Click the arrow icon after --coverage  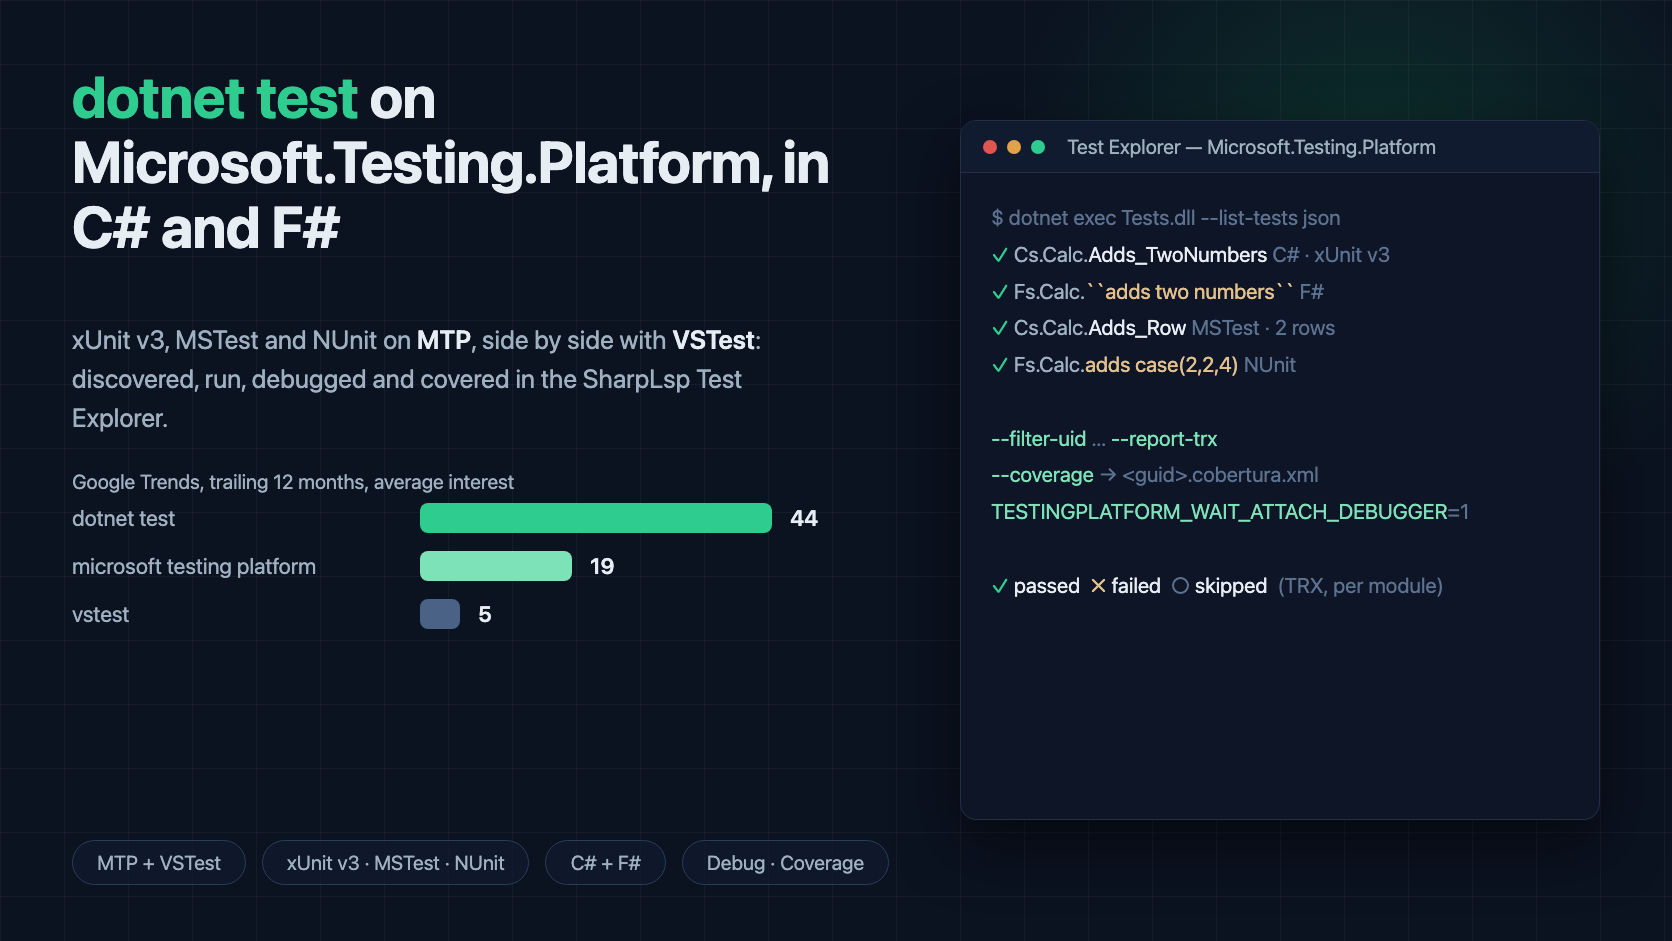(1108, 475)
